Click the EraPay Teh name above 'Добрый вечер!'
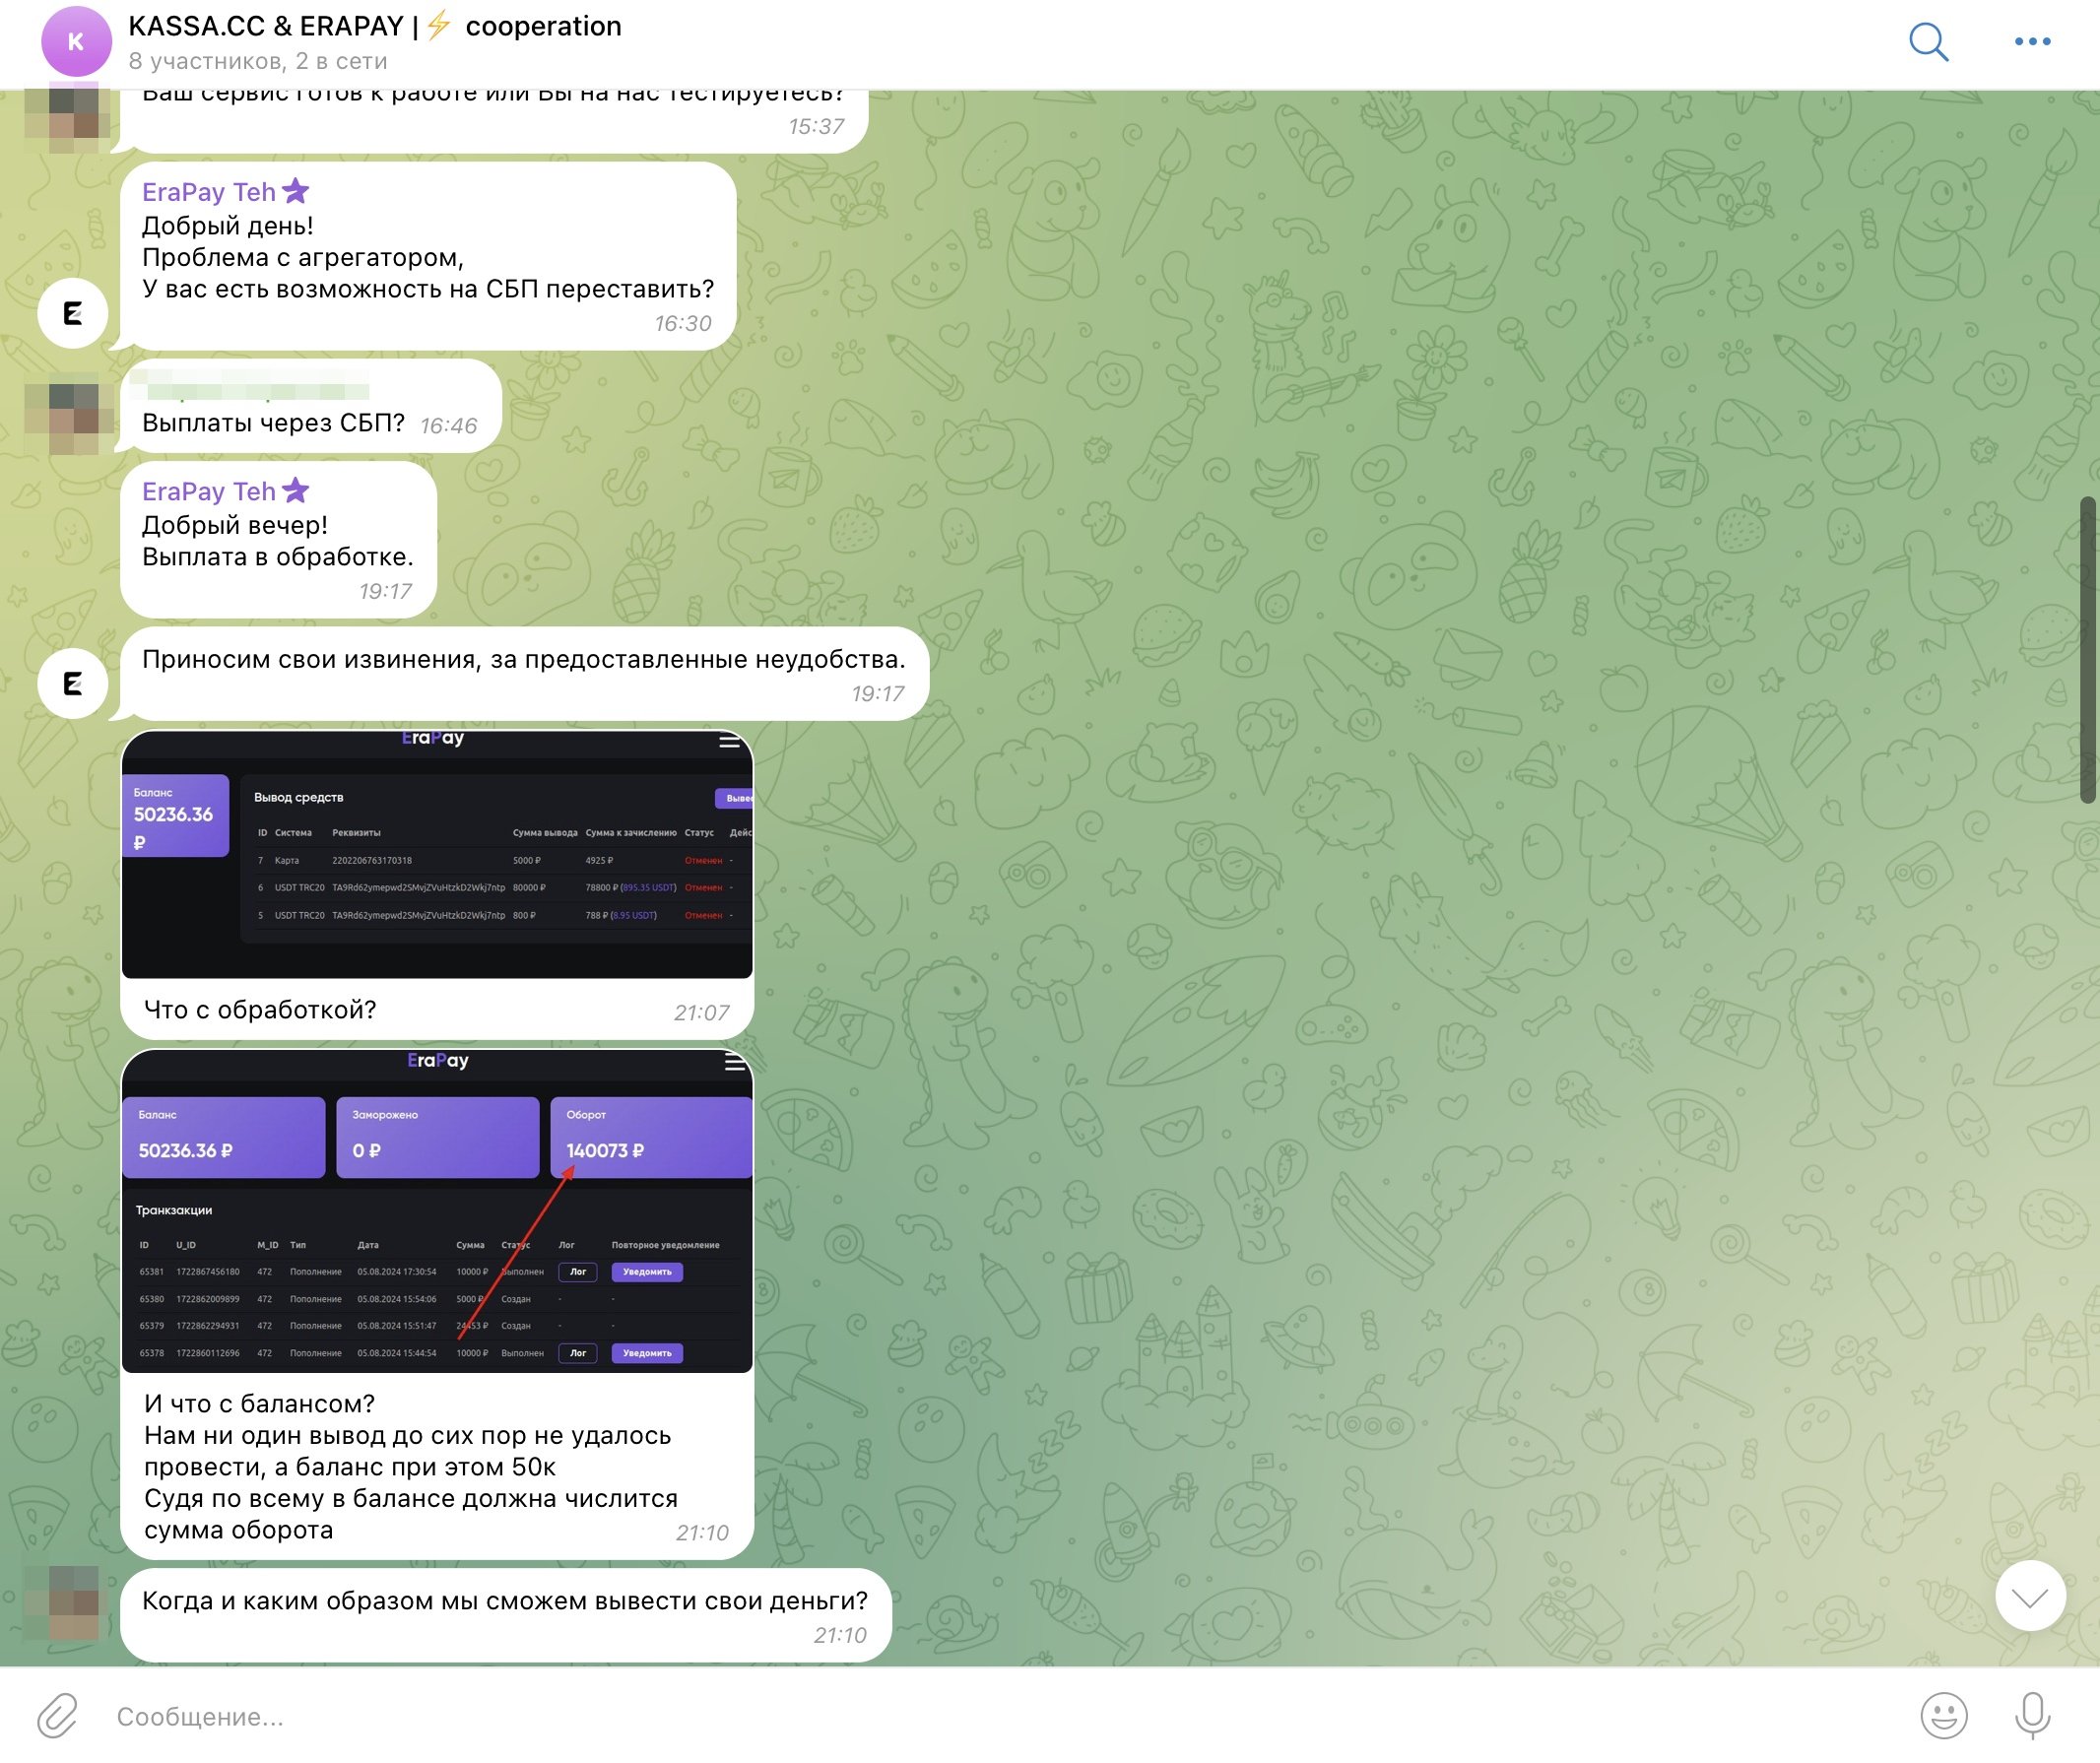 tap(208, 491)
